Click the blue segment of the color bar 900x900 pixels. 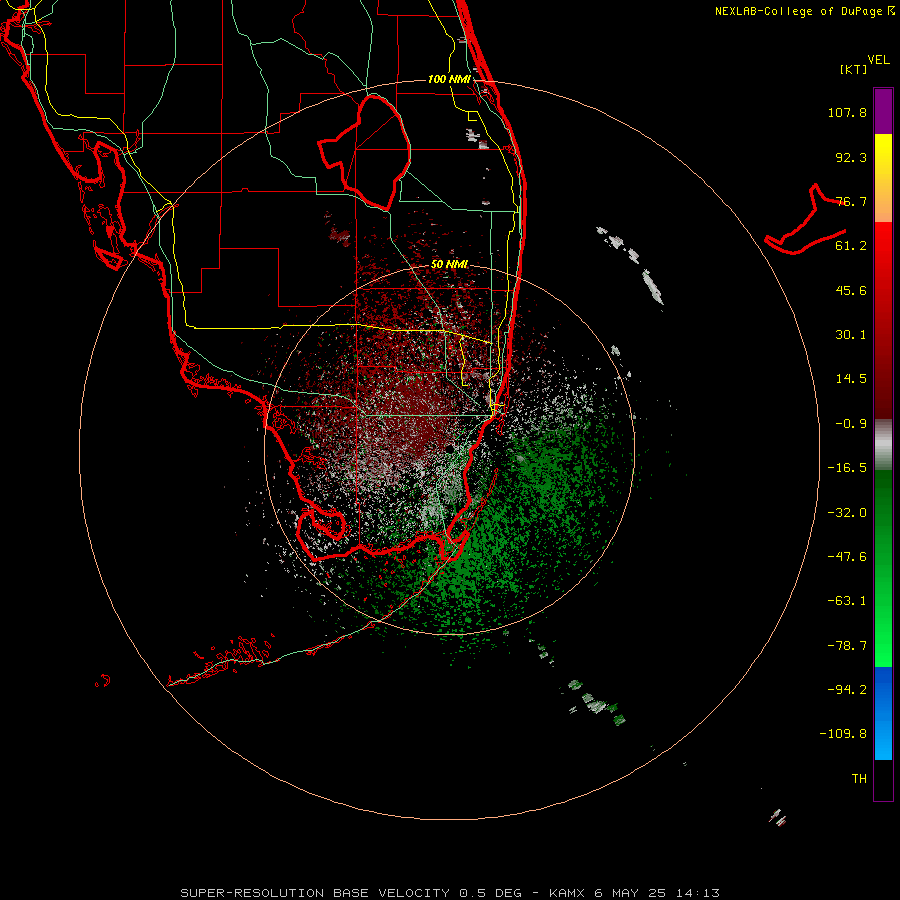pos(883,713)
